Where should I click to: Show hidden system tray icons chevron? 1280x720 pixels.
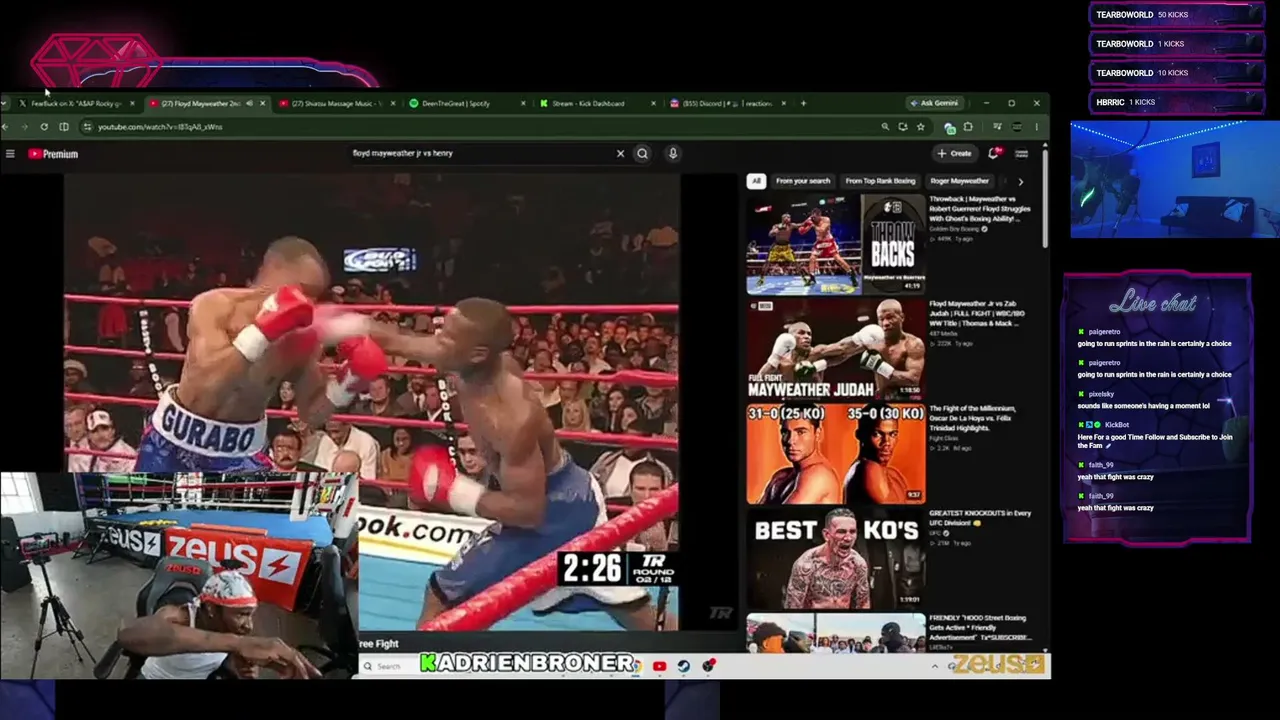click(935, 666)
